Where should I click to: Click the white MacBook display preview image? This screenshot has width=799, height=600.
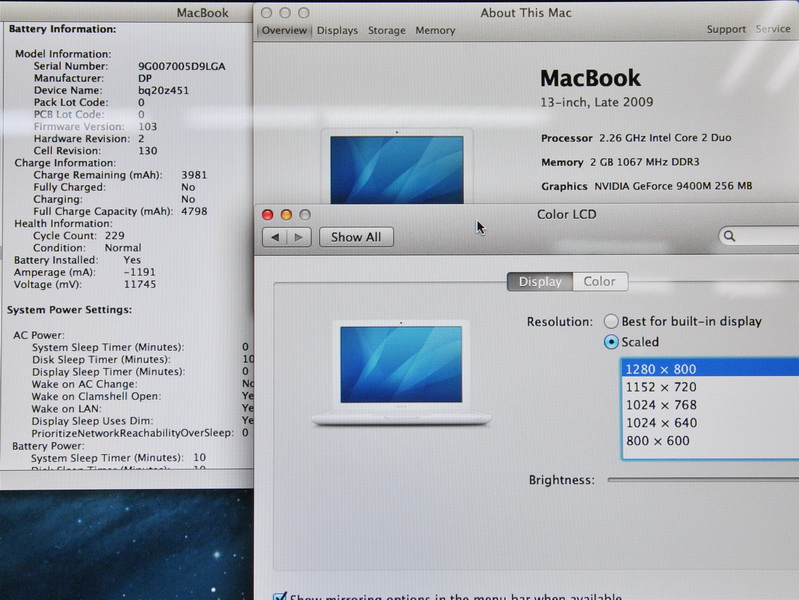[x=401, y=373]
